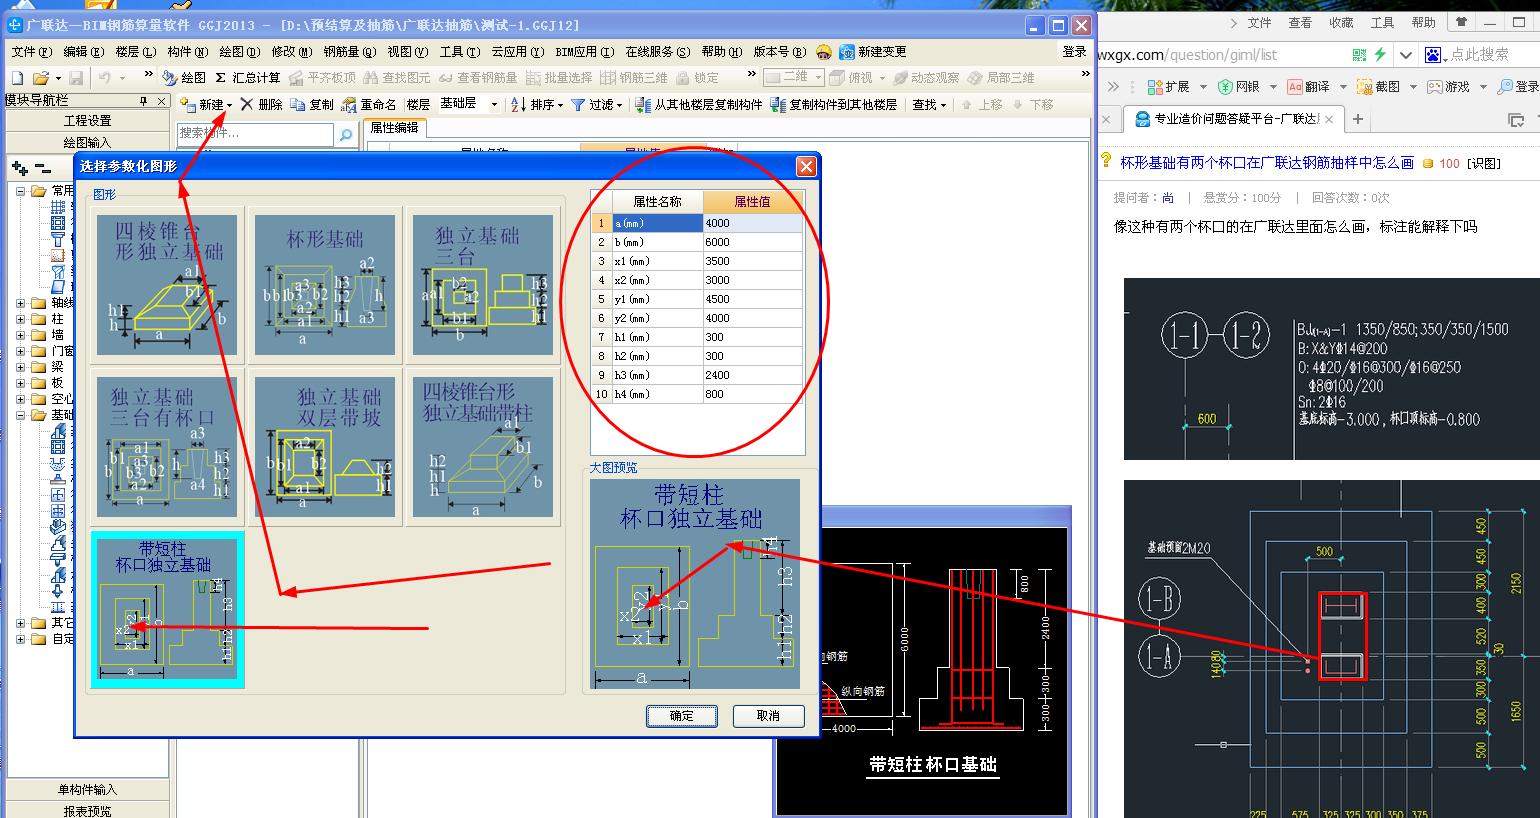The height and width of the screenshot is (818, 1540).
Task: Click the 翻译 translate icon
Action: click(1295, 87)
